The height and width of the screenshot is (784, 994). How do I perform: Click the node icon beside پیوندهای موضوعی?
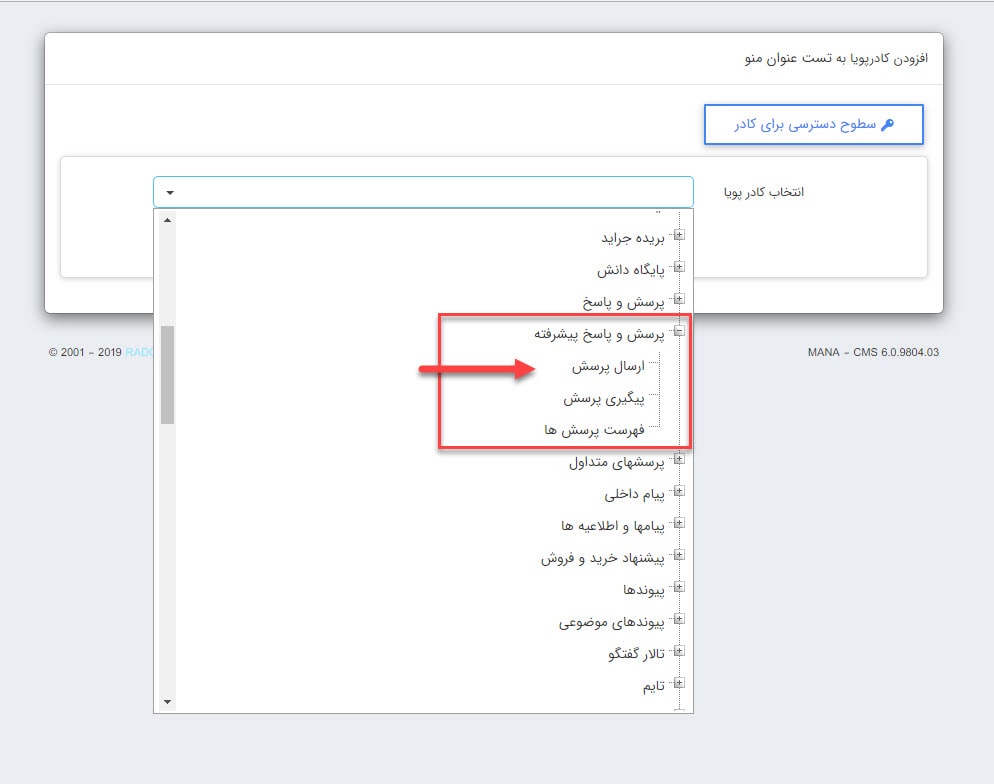point(680,620)
